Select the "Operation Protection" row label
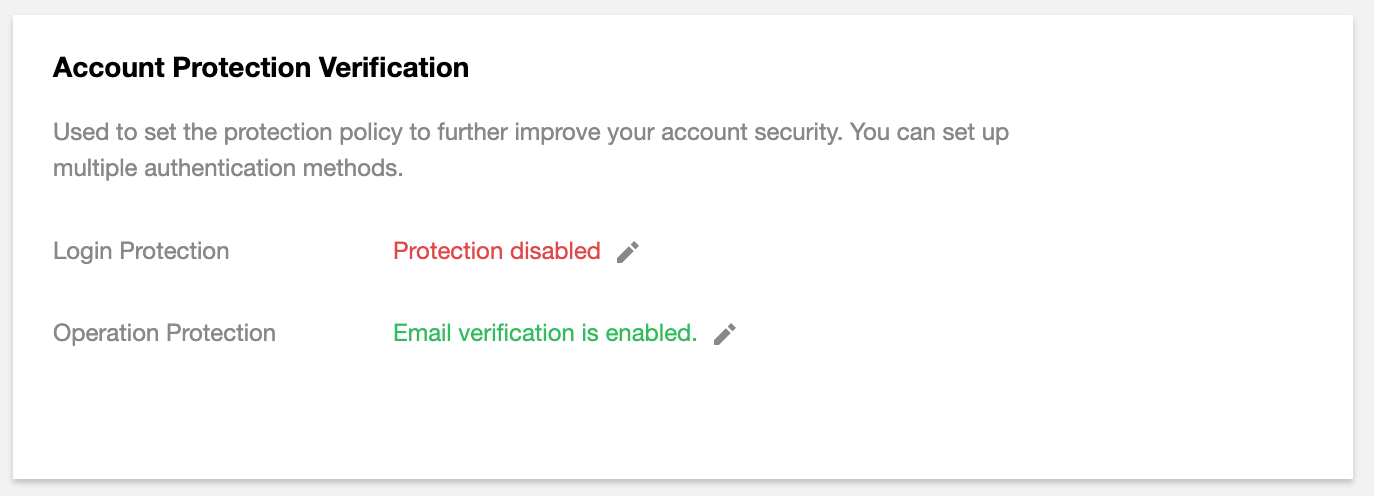The width and height of the screenshot is (1374, 496). coord(164,333)
